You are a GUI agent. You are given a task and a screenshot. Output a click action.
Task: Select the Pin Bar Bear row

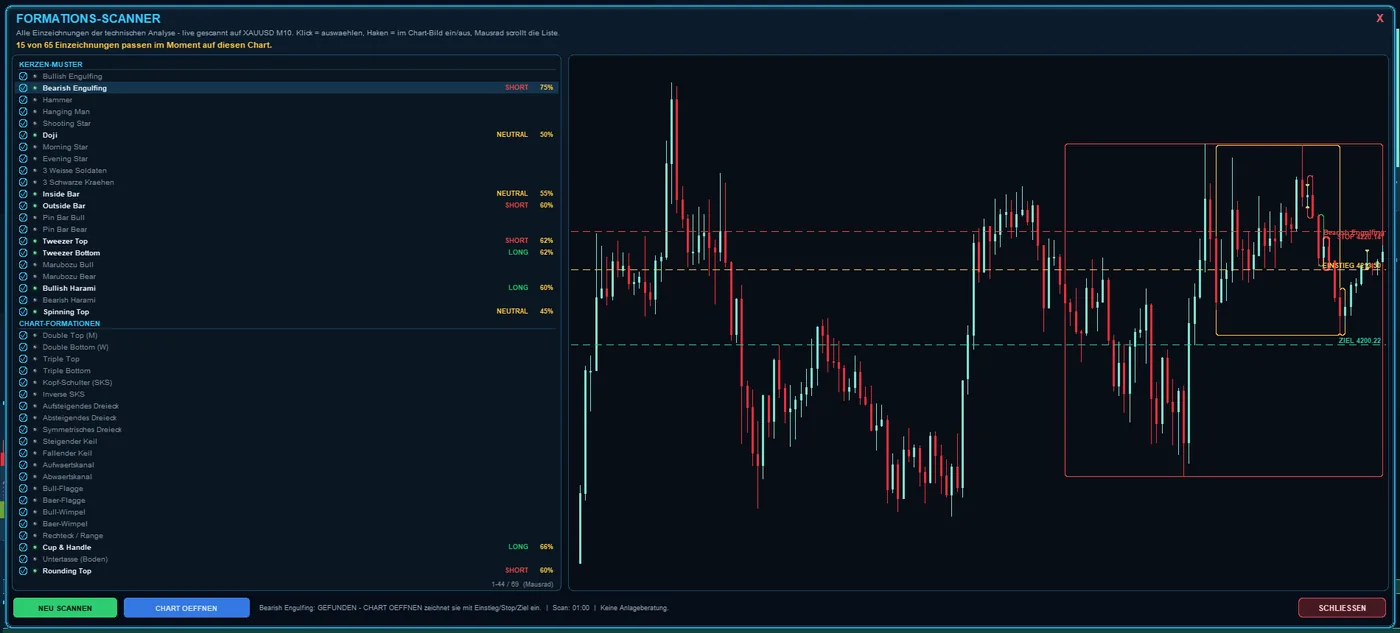286,229
